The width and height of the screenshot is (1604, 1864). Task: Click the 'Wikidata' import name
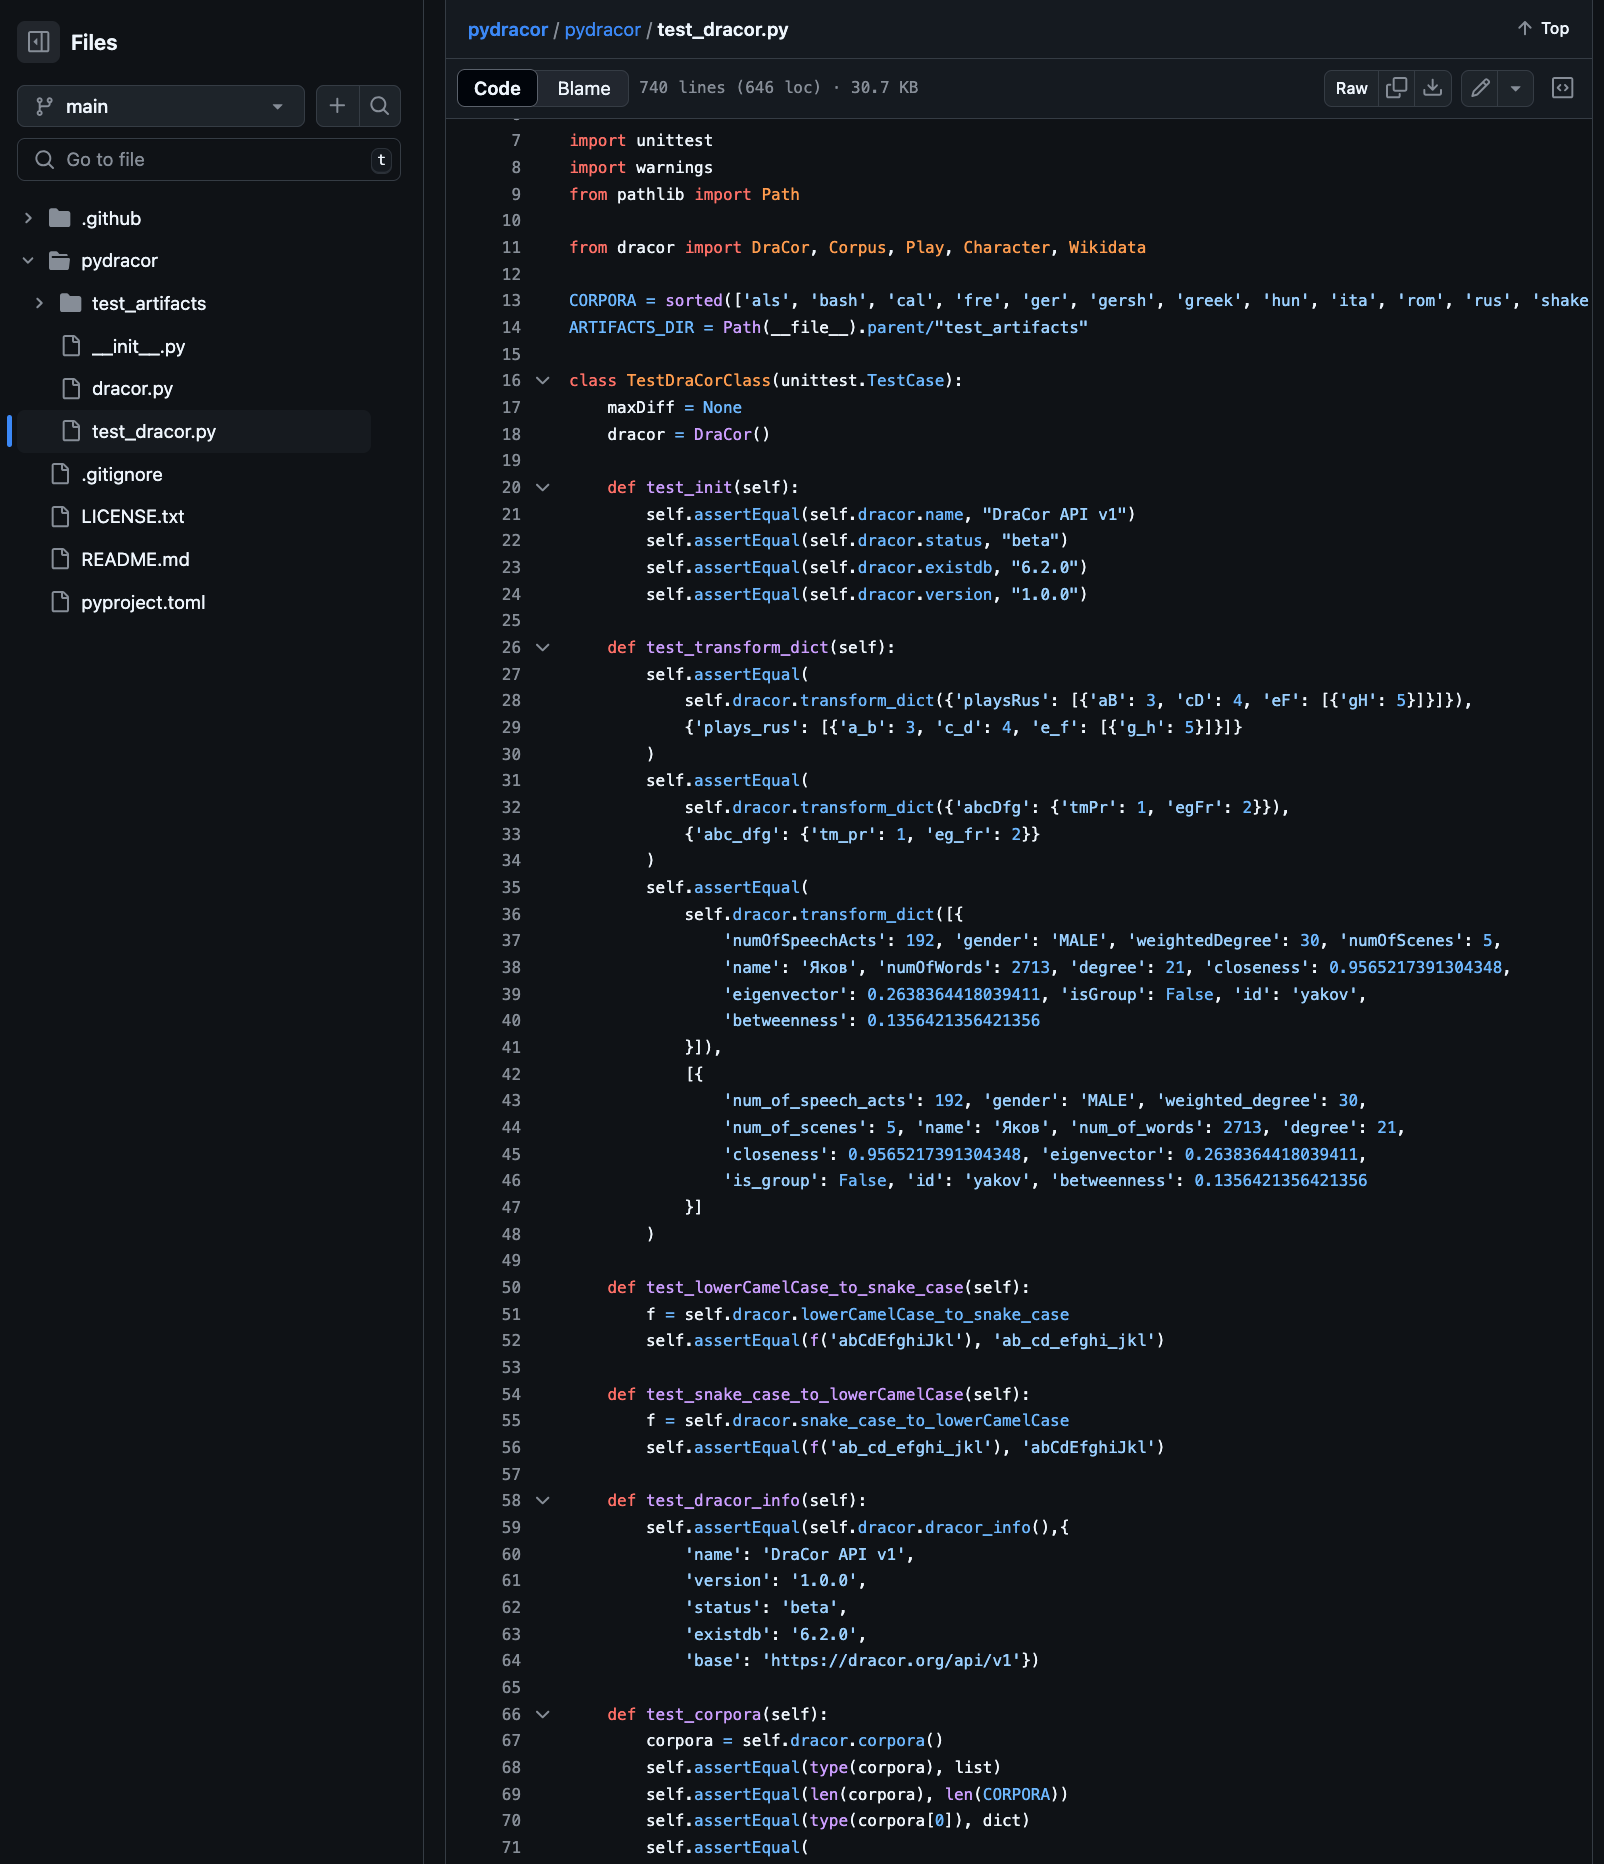[x=1107, y=248]
